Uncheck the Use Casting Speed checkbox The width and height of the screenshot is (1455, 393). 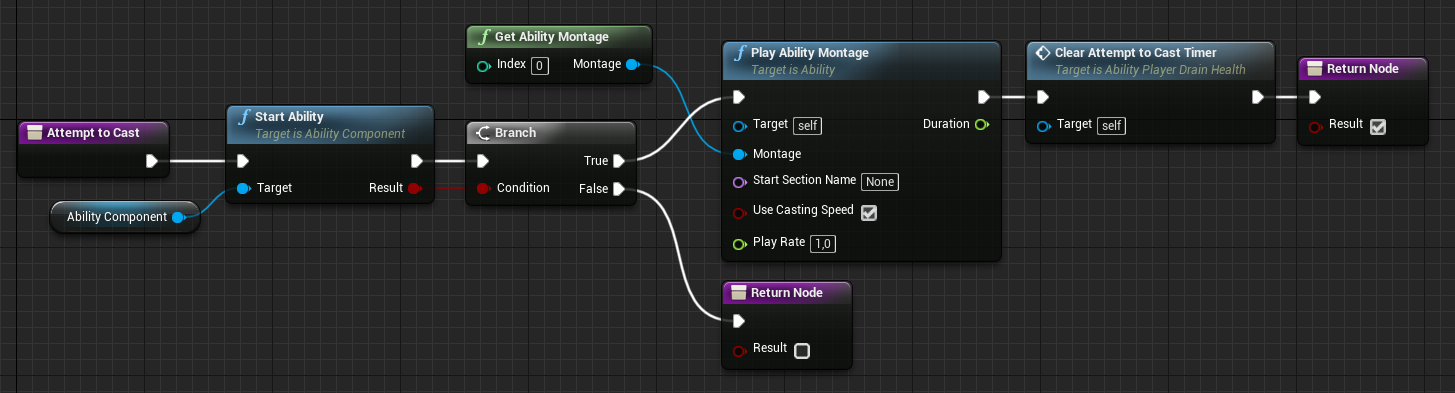click(869, 212)
